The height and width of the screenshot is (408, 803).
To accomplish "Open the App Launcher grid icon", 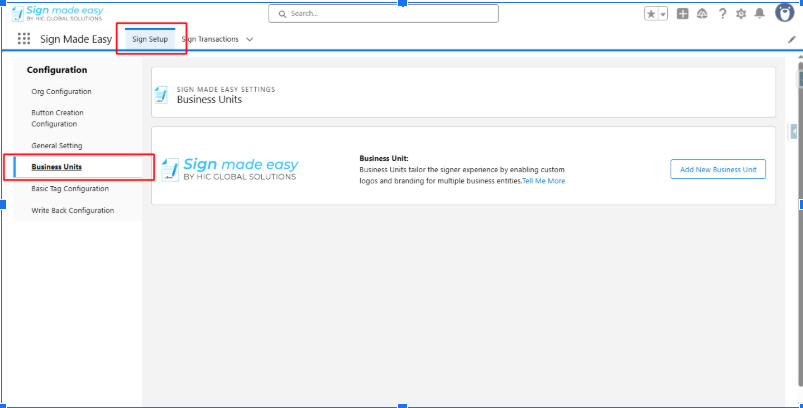I will (x=24, y=39).
